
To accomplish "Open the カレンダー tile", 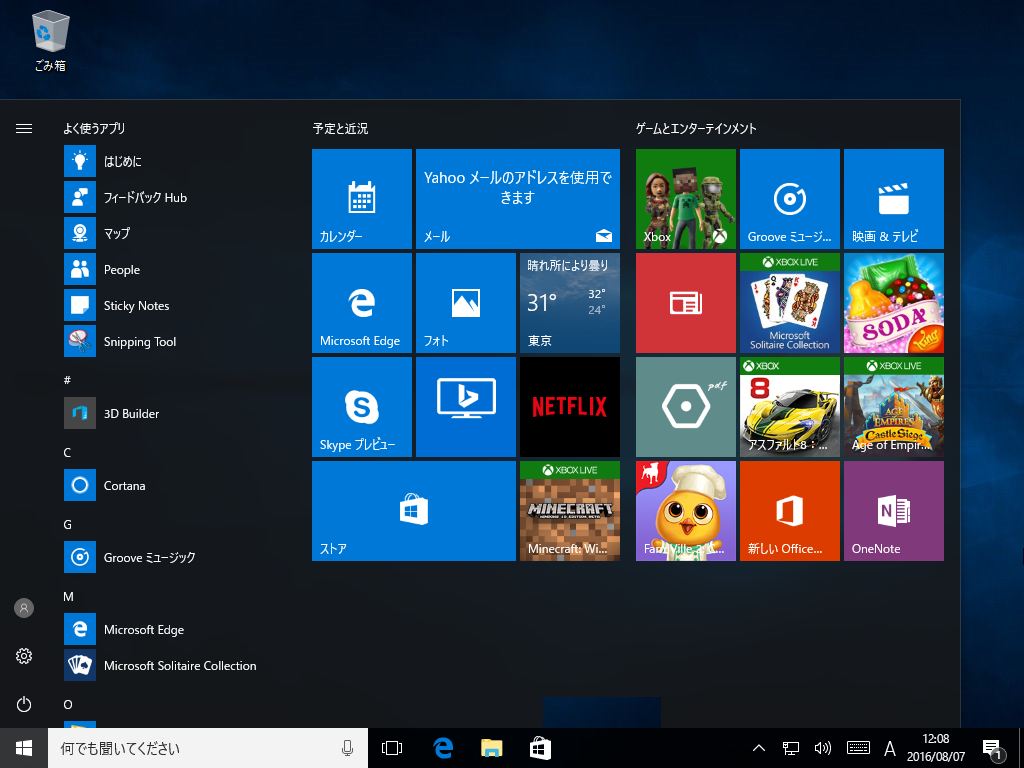I will [361, 199].
